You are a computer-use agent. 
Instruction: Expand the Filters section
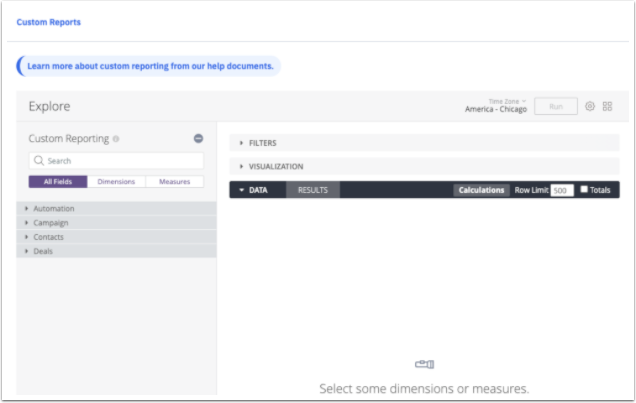(262, 143)
